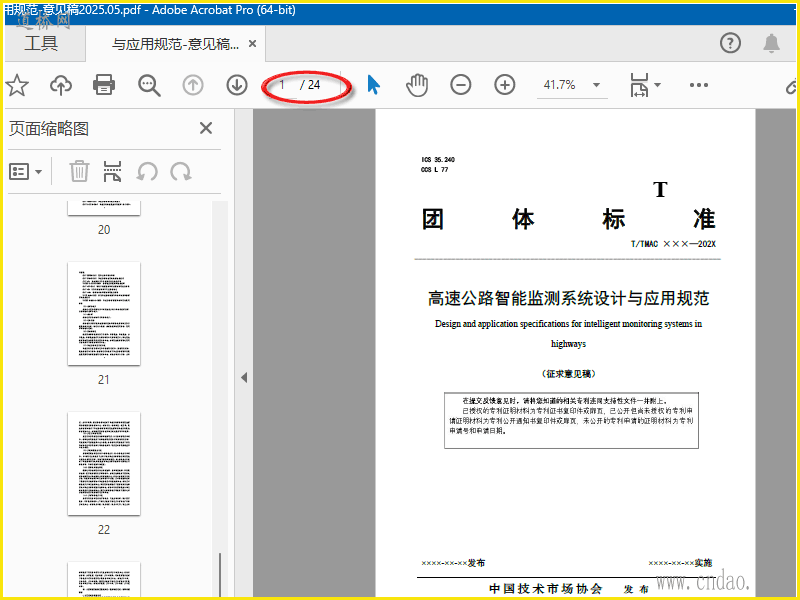Go to the previous page arrow

click(x=193, y=85)
